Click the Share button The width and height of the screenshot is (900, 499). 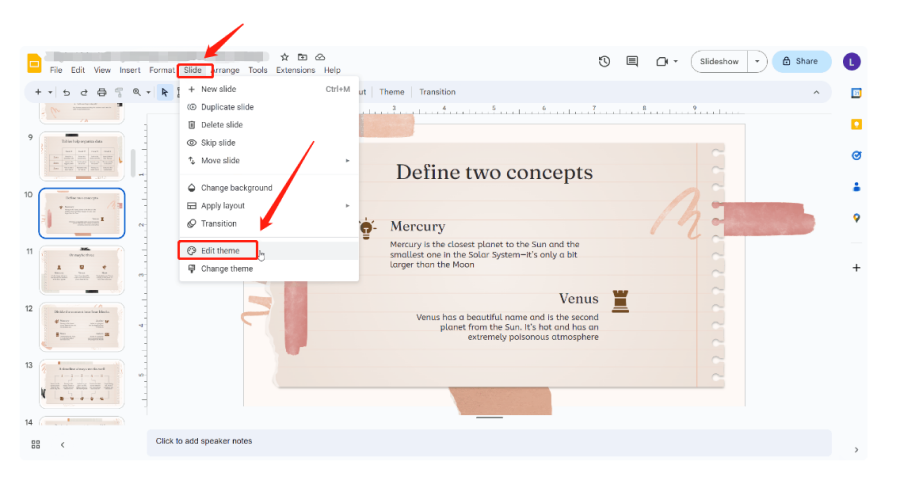[801, 61]
